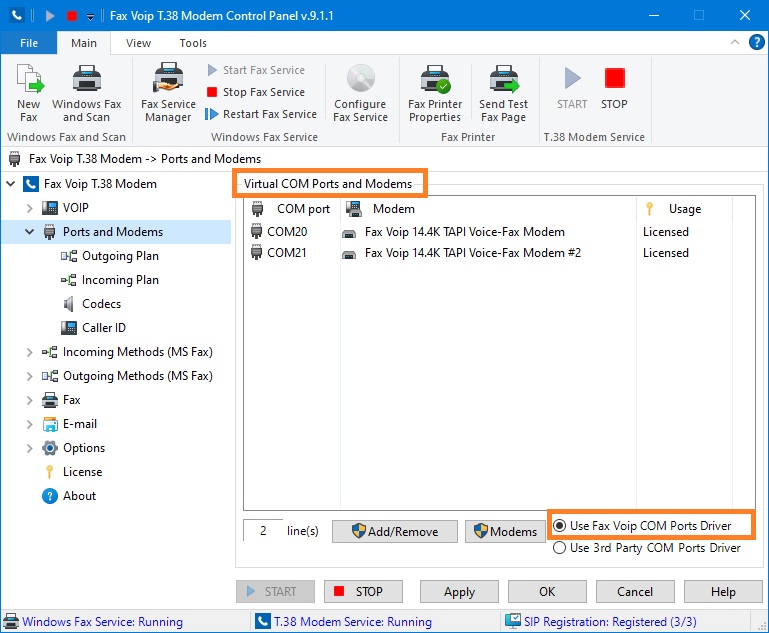This screenshot has height=633, width=769.
Task: Expand the Options tree node
Action: tap(29, 448)
